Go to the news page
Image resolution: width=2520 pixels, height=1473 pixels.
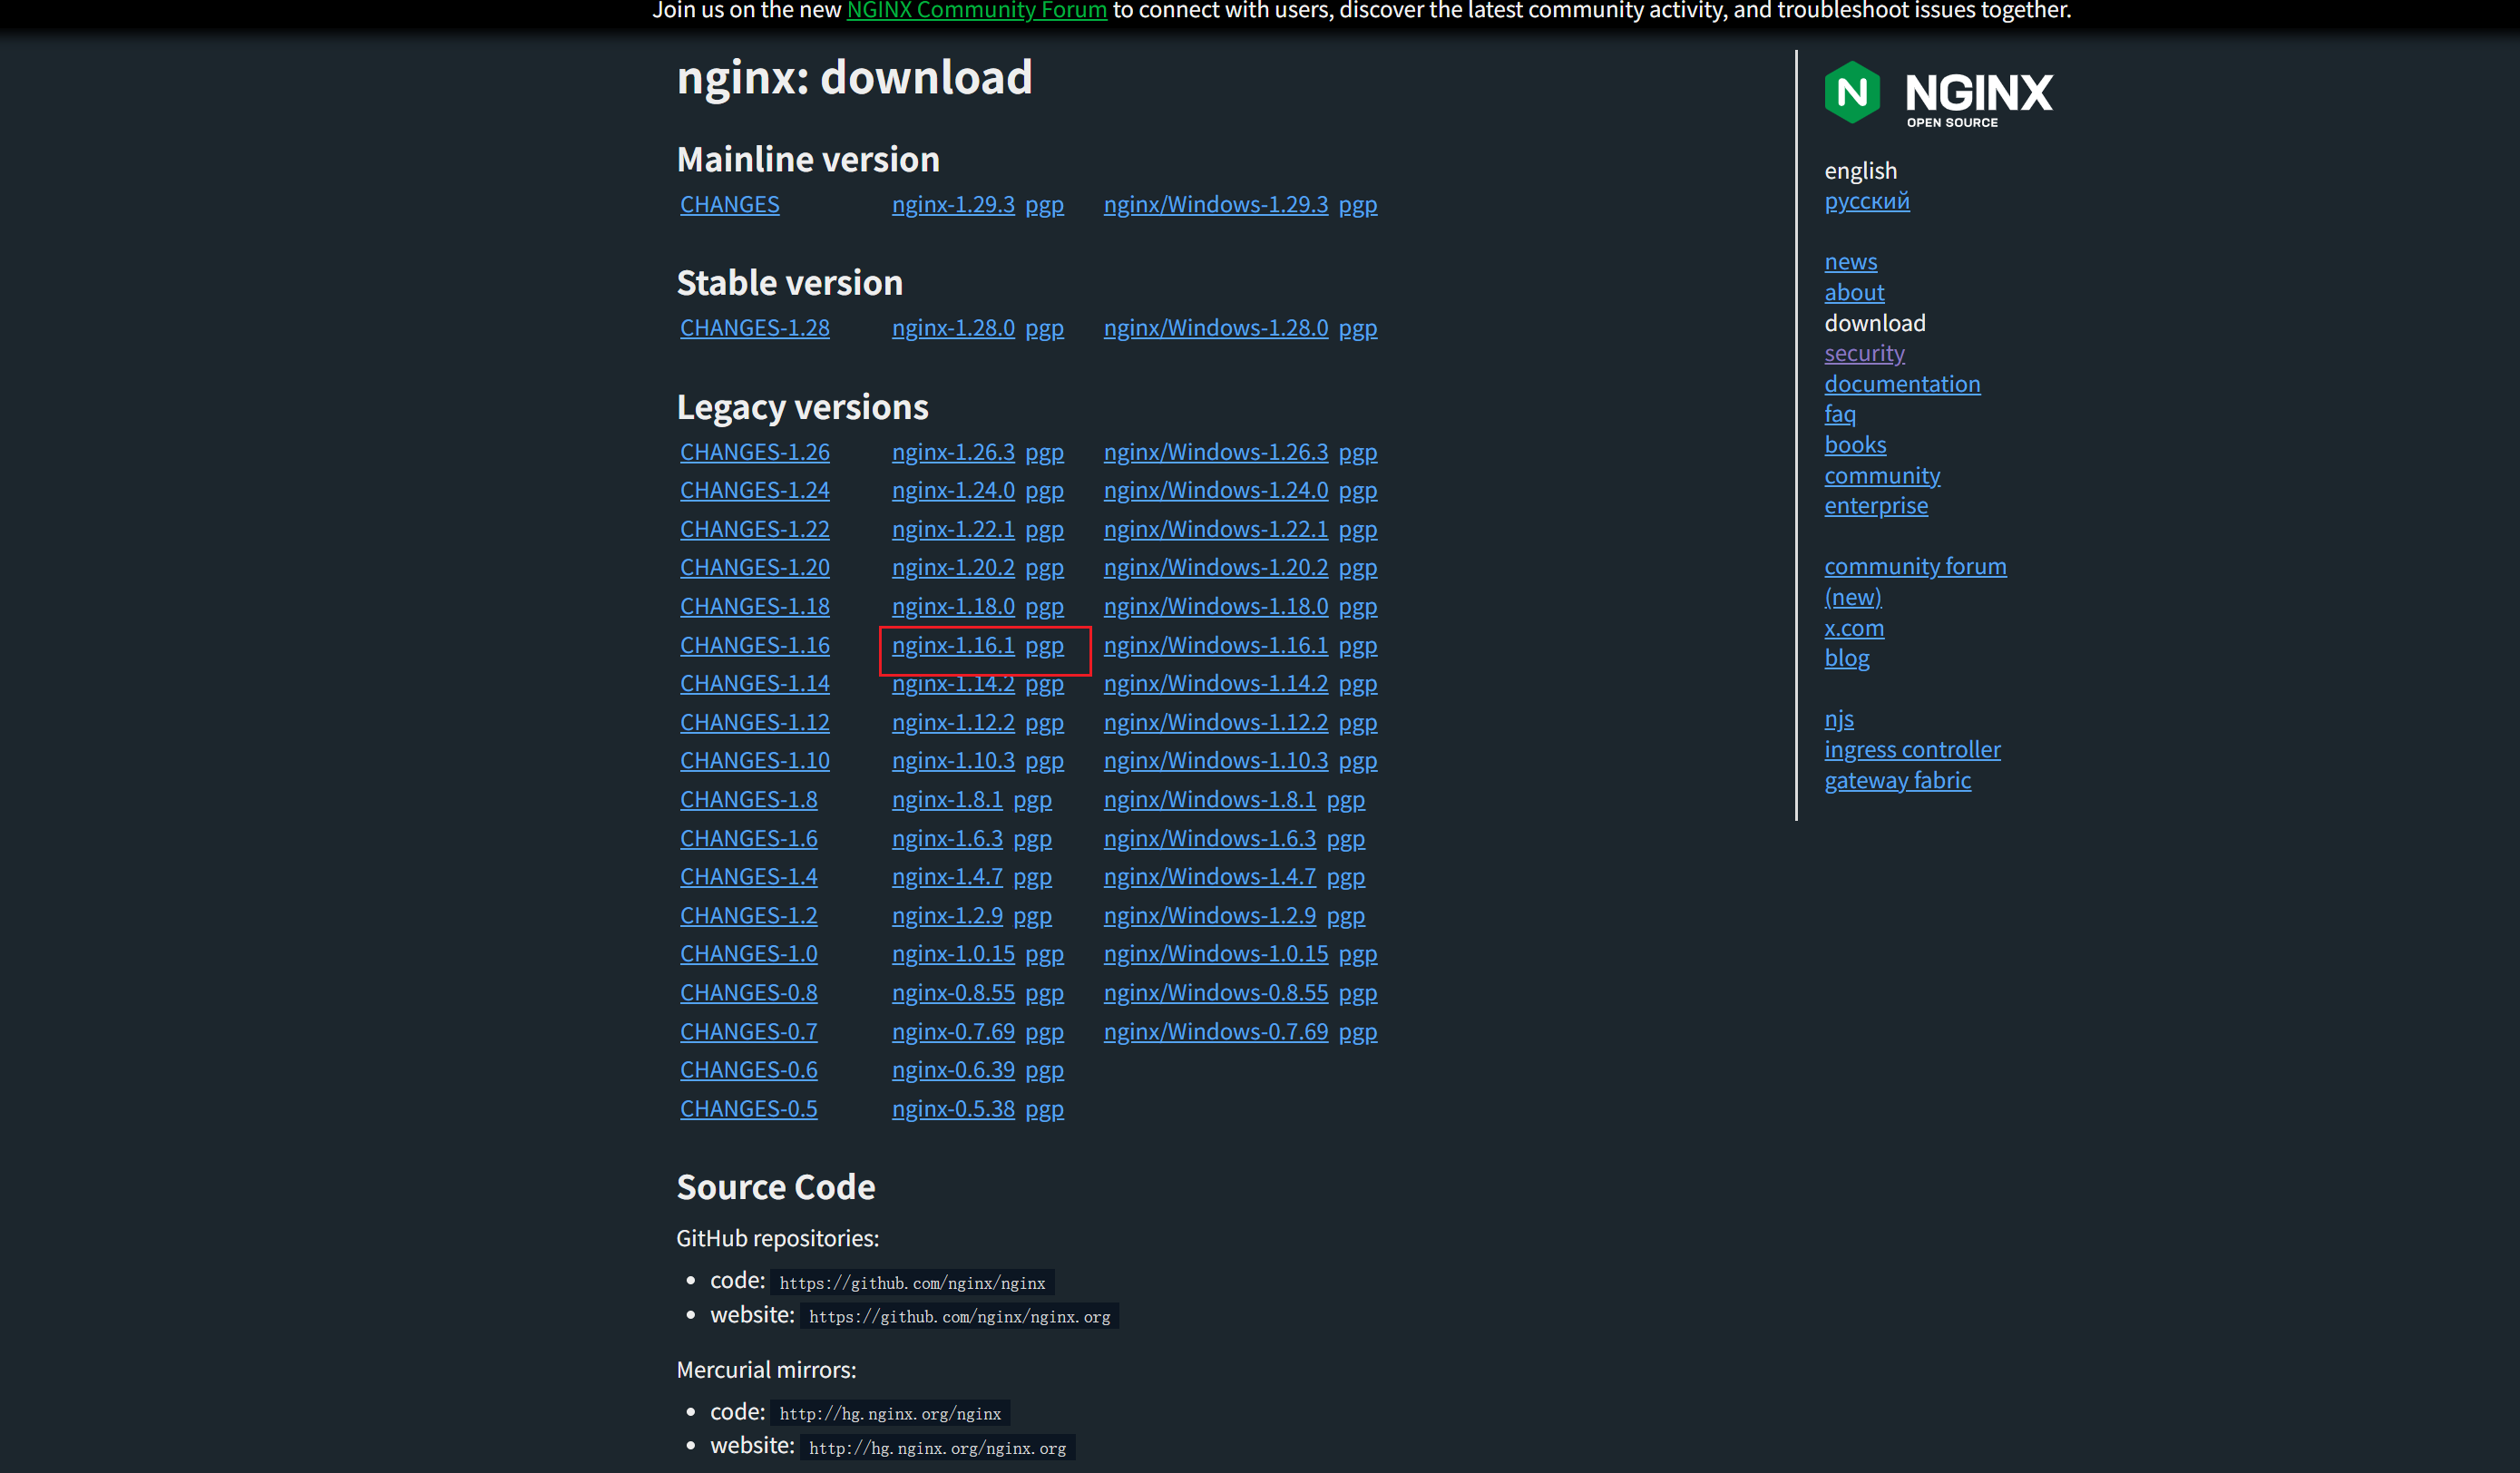click(1850, 262)
